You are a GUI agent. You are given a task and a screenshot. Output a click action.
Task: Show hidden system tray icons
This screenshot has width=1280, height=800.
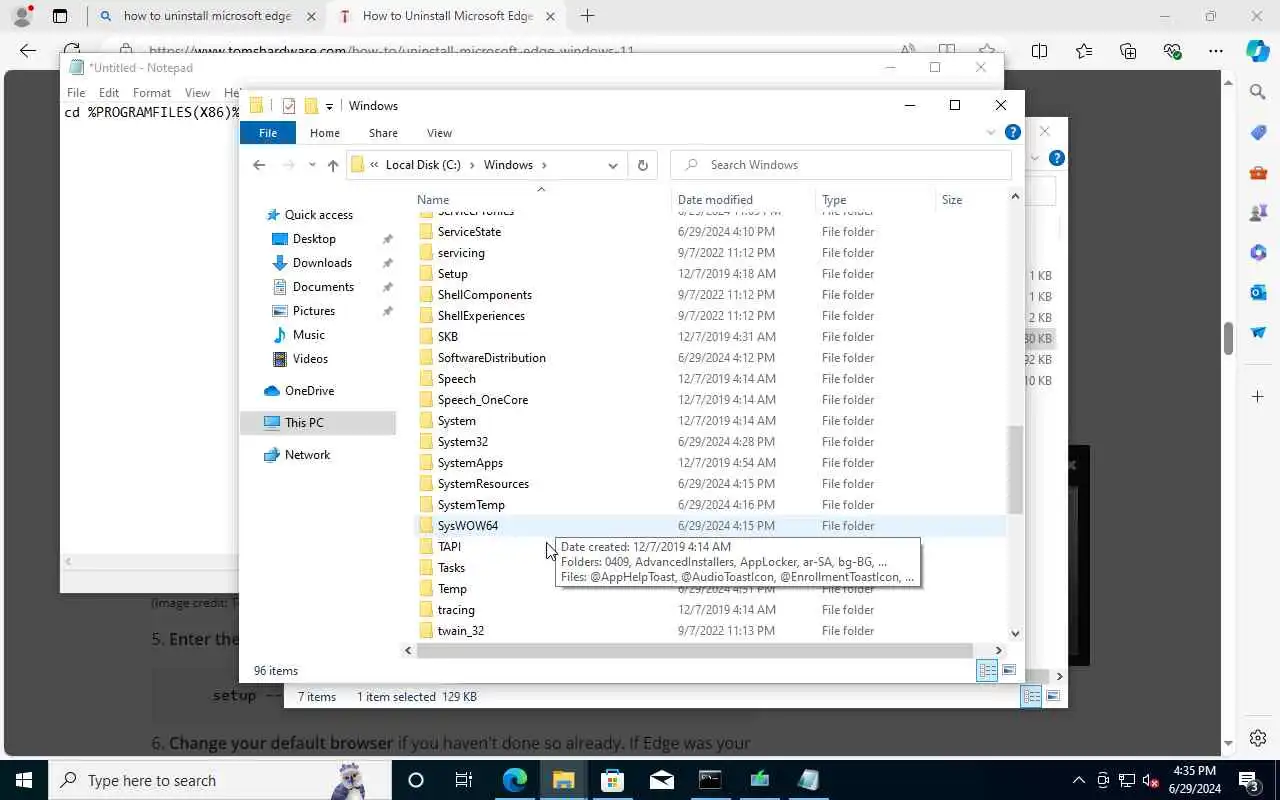tap(1078, 780)
